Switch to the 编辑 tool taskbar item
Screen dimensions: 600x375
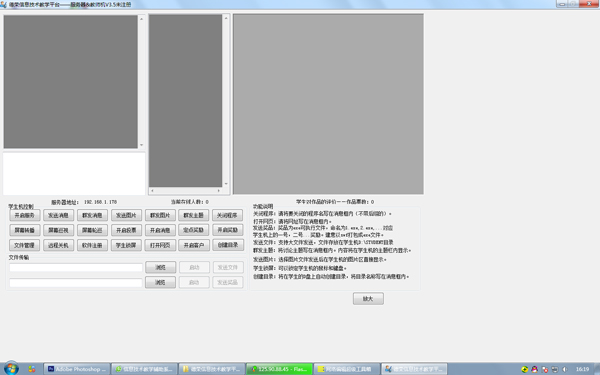tap(347, 369)
